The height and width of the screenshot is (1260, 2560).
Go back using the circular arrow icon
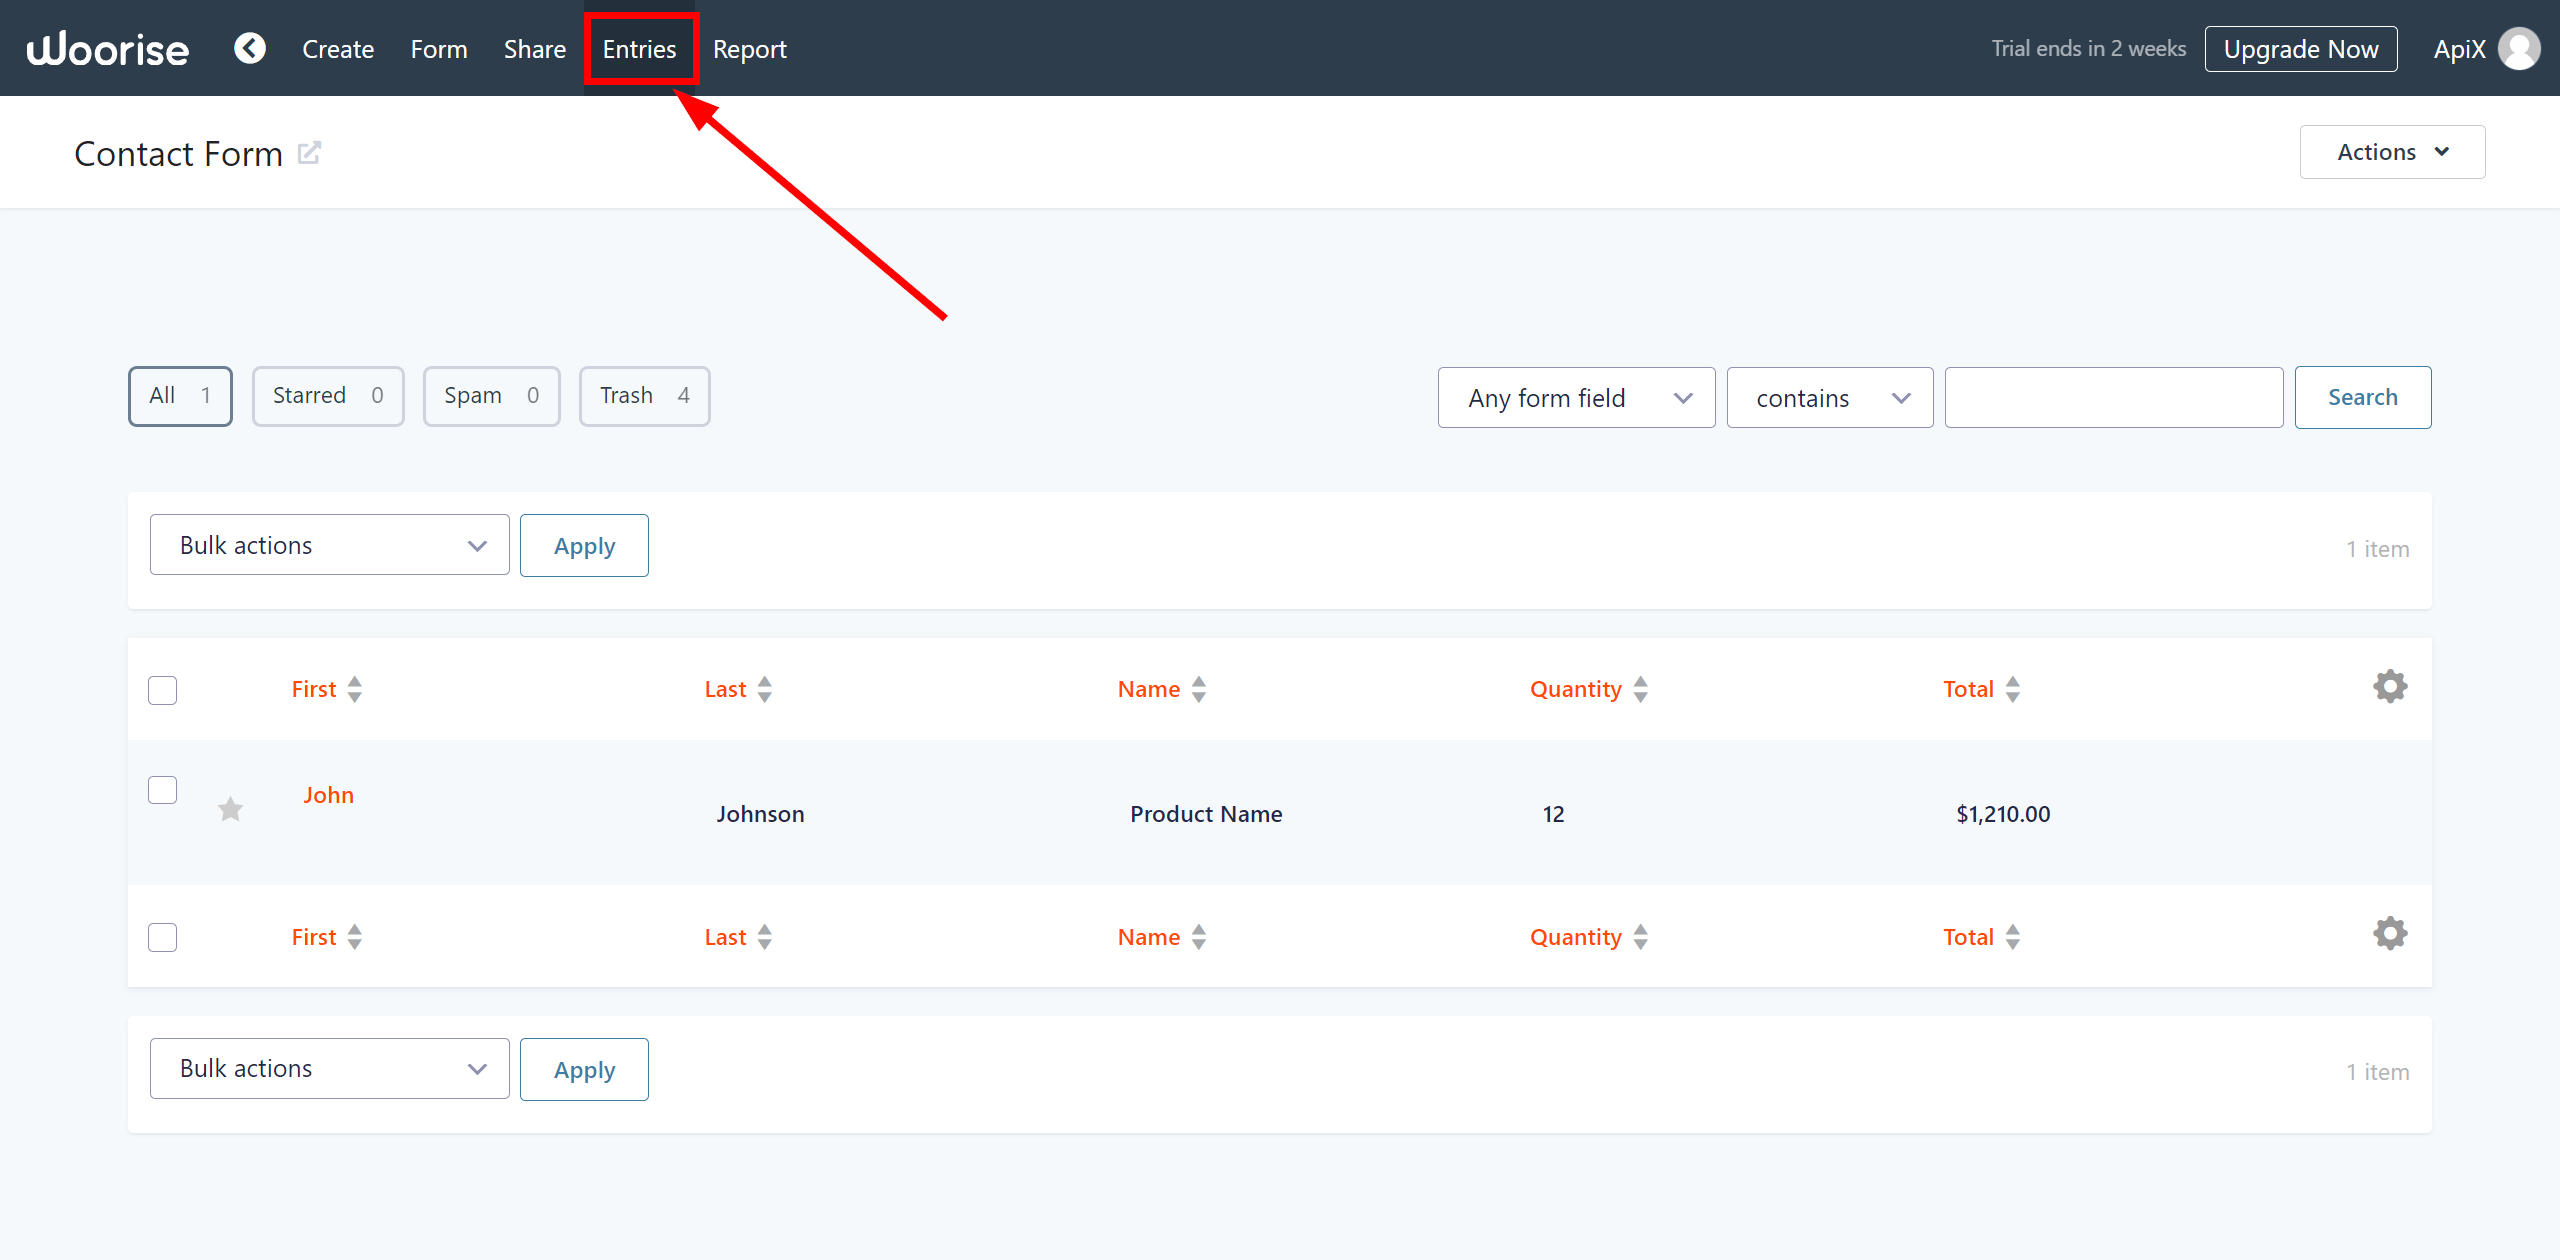(x=250, y=48)
